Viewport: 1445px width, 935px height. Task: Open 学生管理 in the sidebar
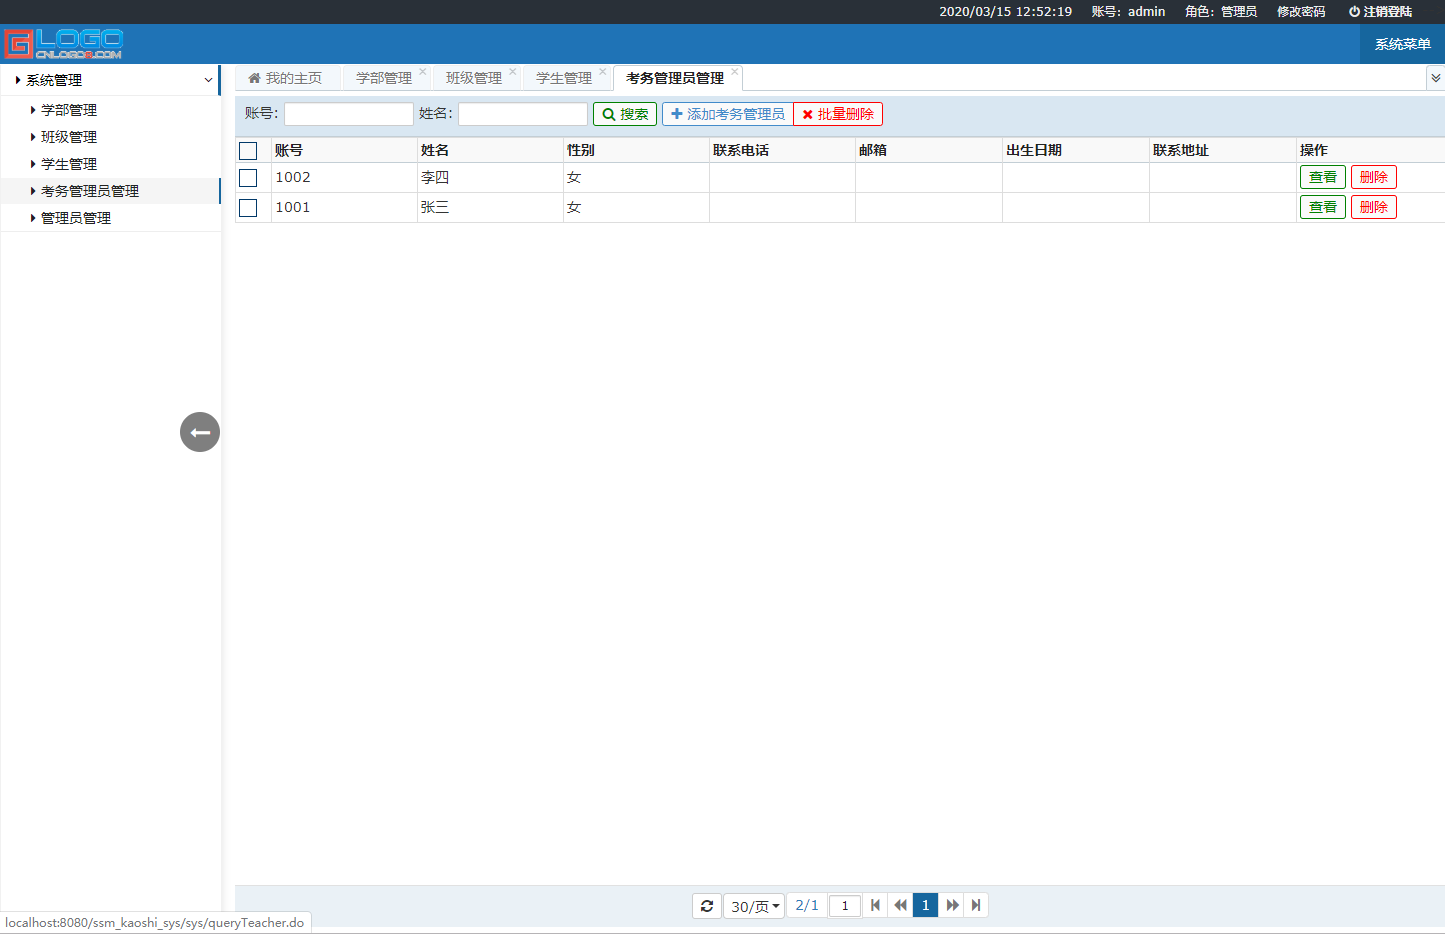coord(69,164)
